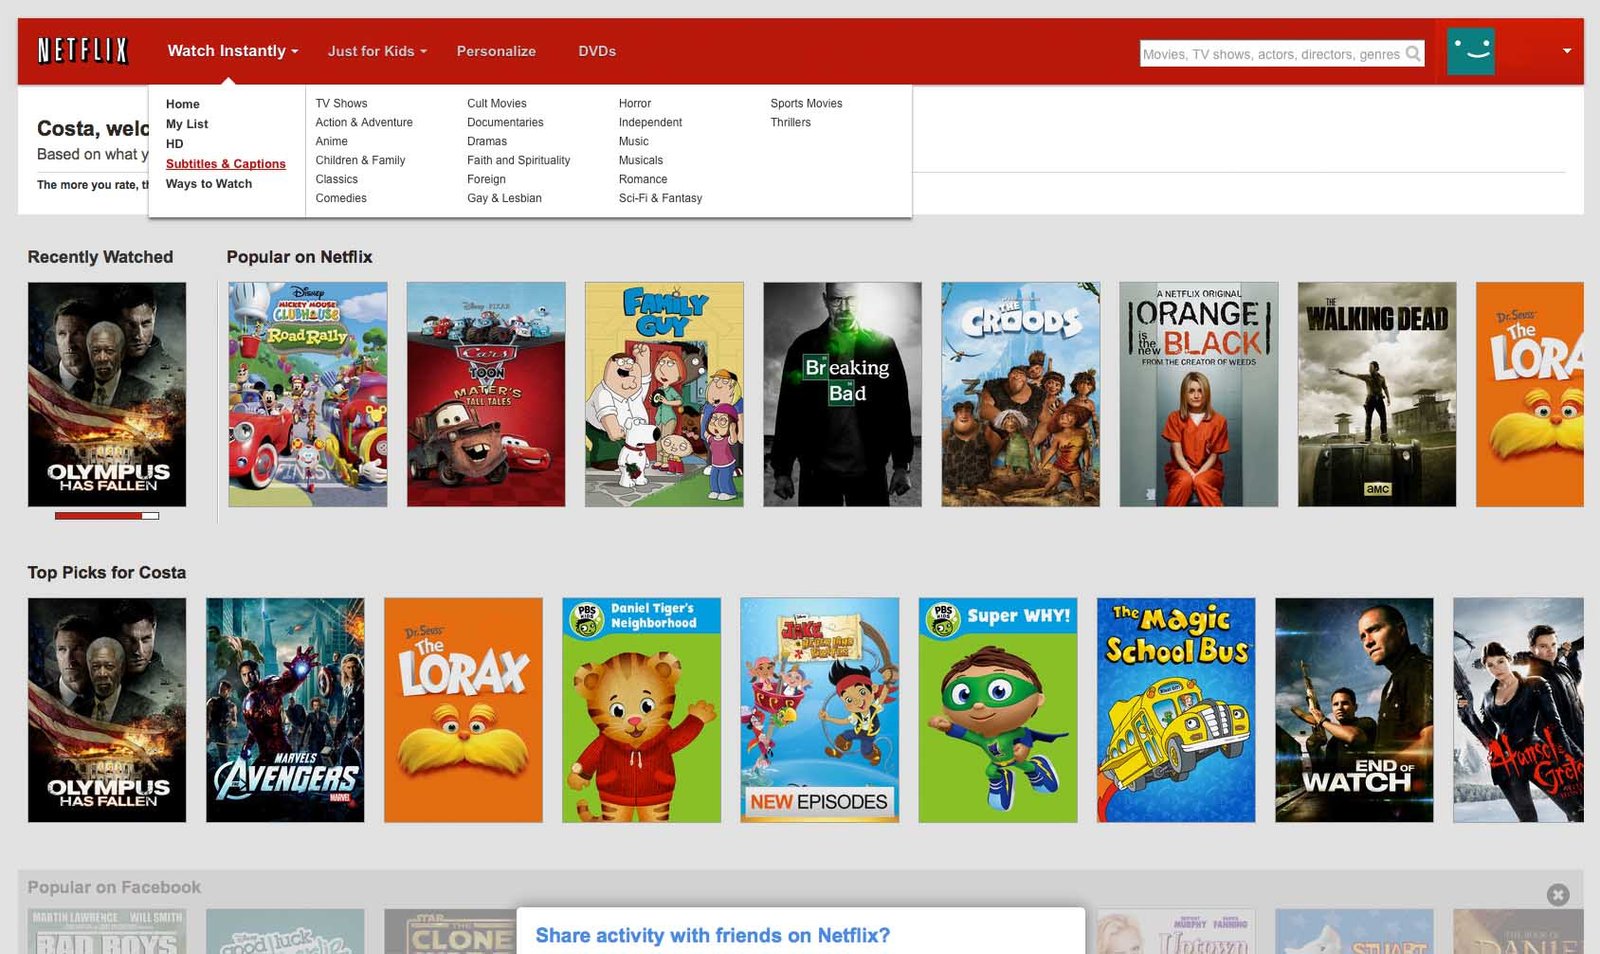Open the Watch Instantly dropdown
Image resolution: width=1600 pixels, height=954 pixels.
[x=233, y=51]
